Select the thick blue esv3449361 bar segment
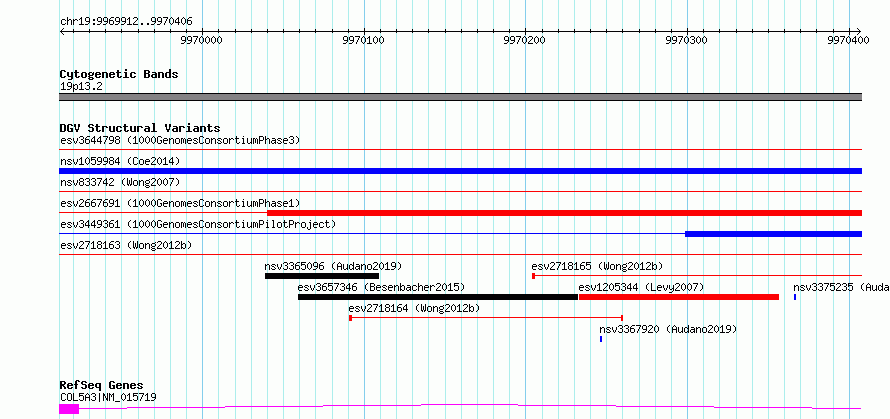Screen dimensions: 890x419 773,234
